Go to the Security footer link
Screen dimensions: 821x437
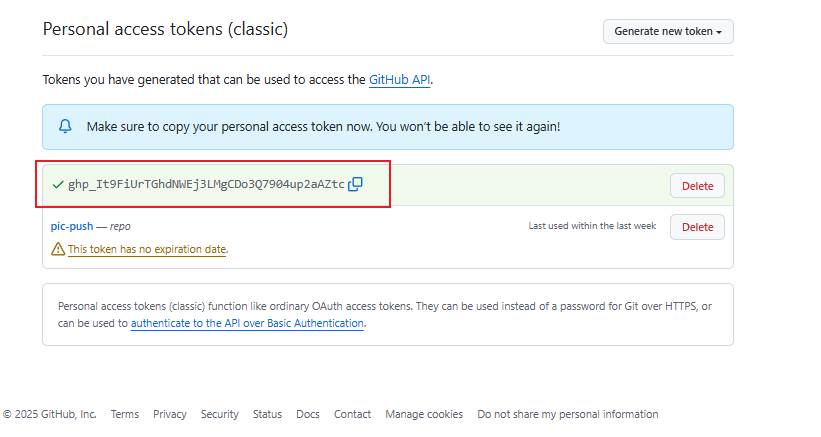pyautogui.click(x=220, y=414)
